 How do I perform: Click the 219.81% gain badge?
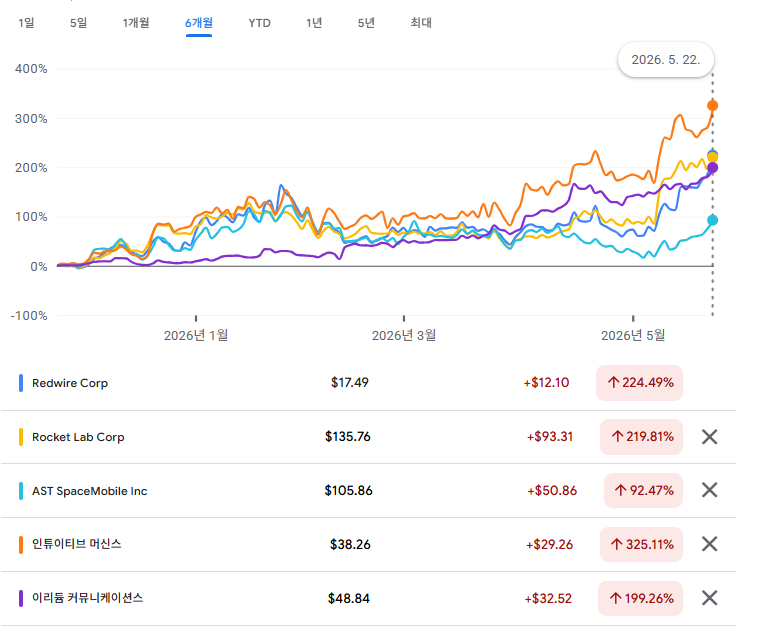click(x=641, y=437)
